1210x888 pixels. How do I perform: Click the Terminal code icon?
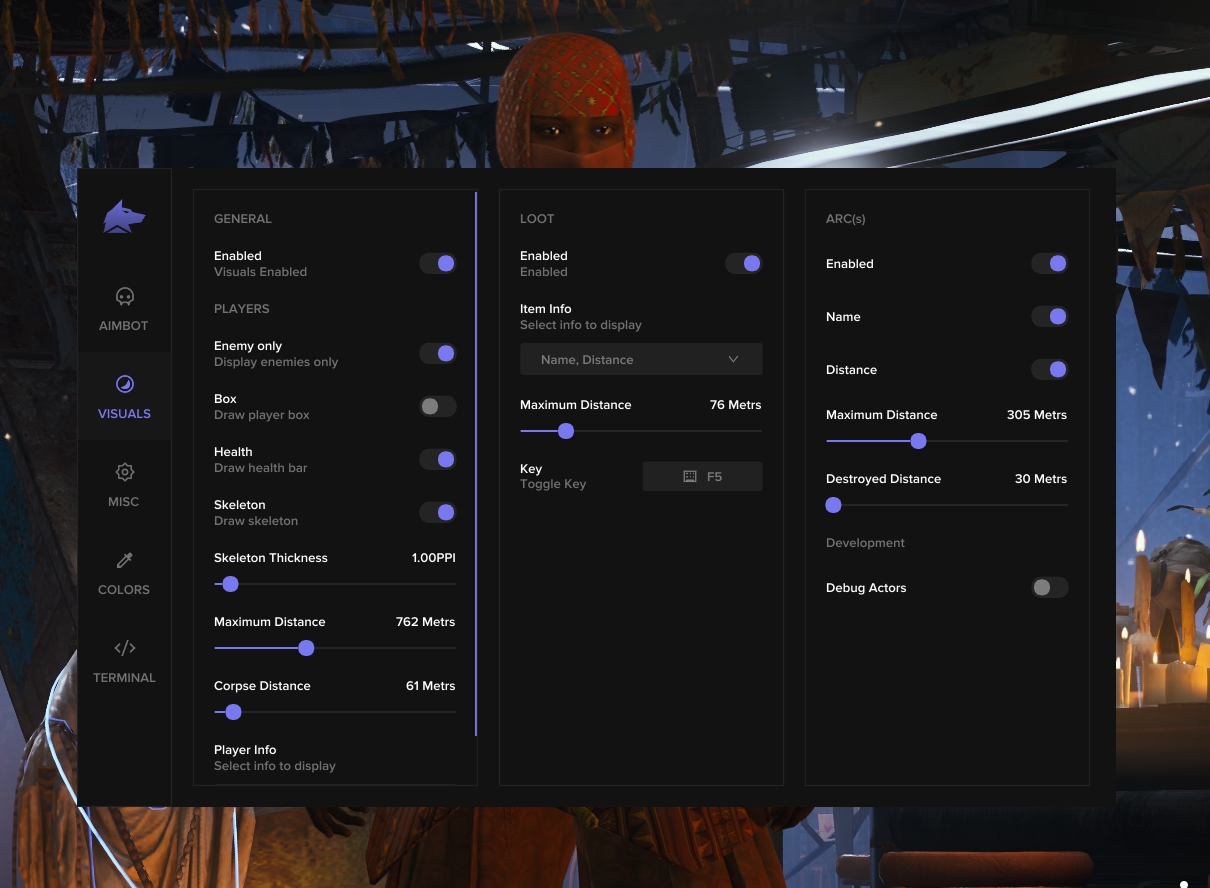coord(124,648)
